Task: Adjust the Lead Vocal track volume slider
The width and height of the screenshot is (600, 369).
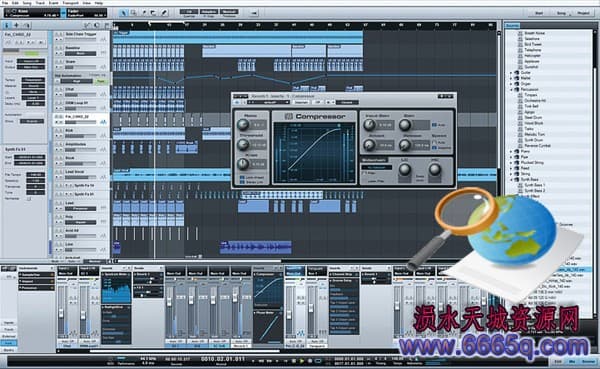Action: tap(81, 176)
